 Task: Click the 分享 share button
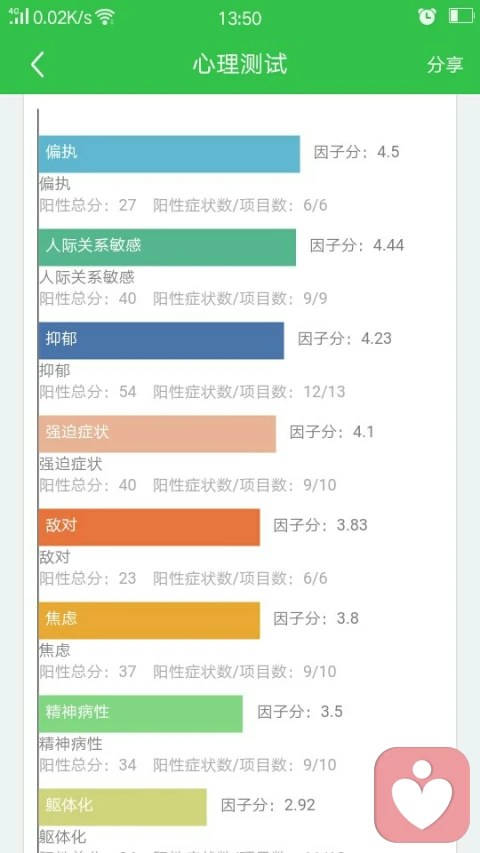(445, 64)
